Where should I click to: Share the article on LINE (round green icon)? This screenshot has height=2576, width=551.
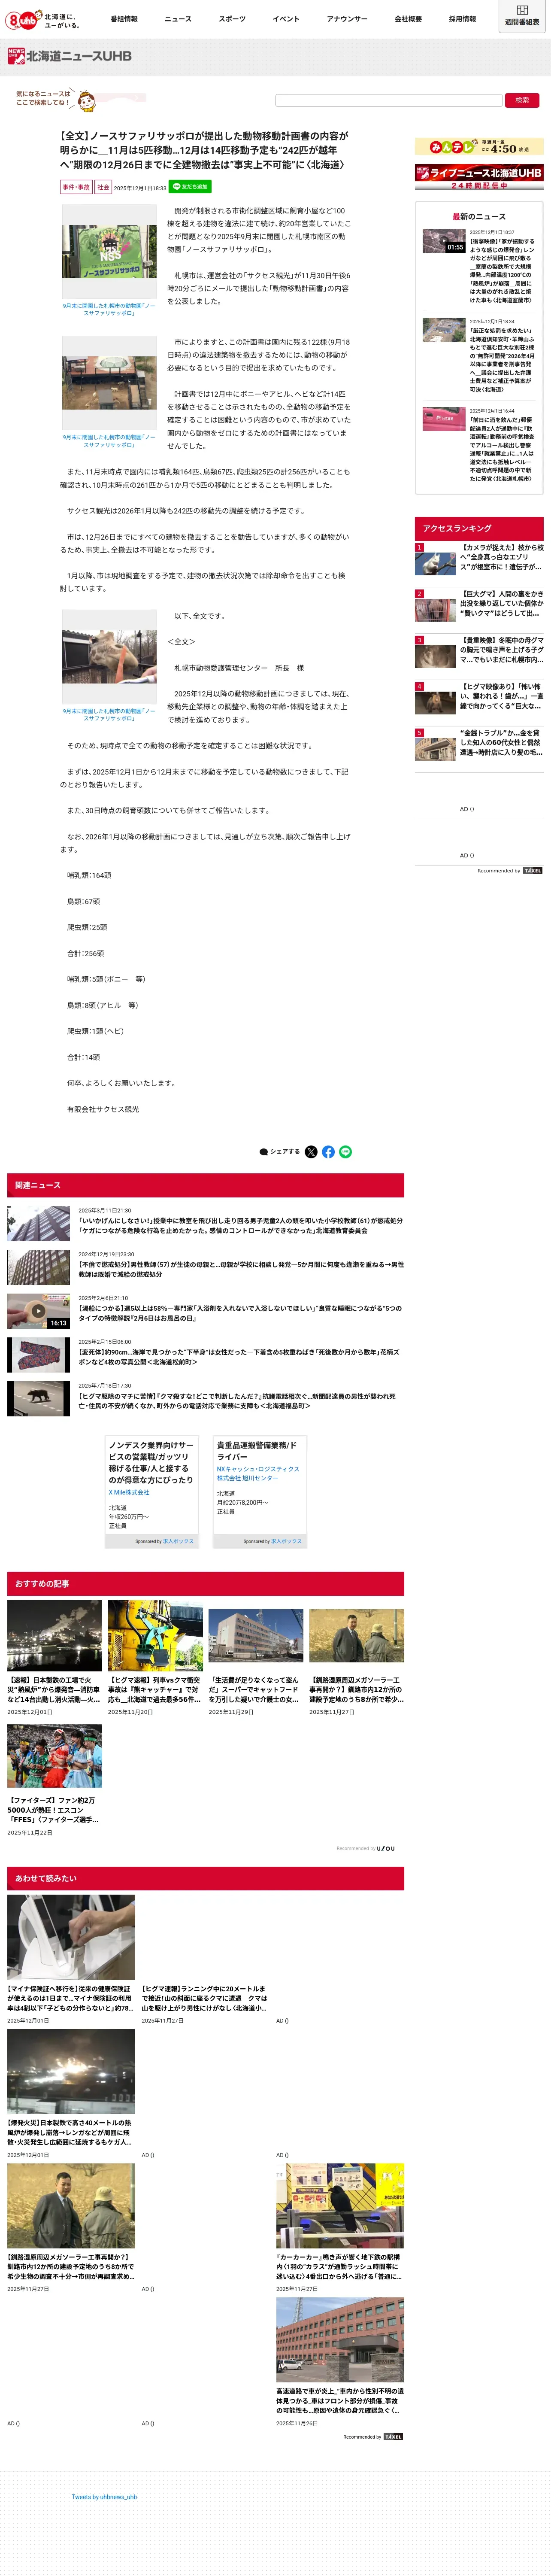coord(345,1152)
